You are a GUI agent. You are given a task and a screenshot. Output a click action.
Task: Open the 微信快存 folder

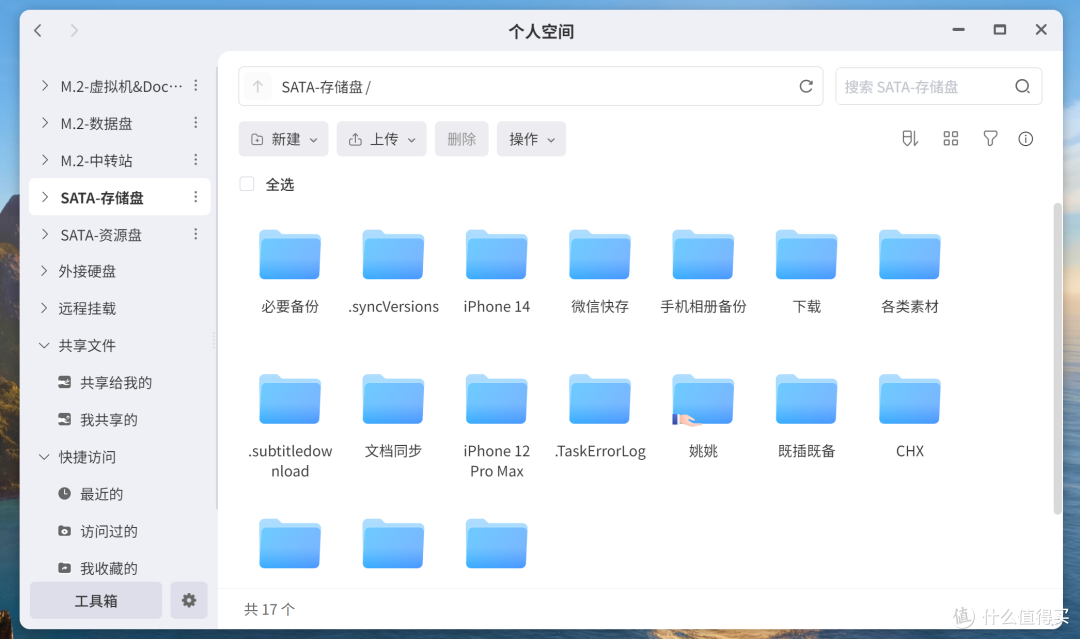pyautogui.click(x=599, y=255)
